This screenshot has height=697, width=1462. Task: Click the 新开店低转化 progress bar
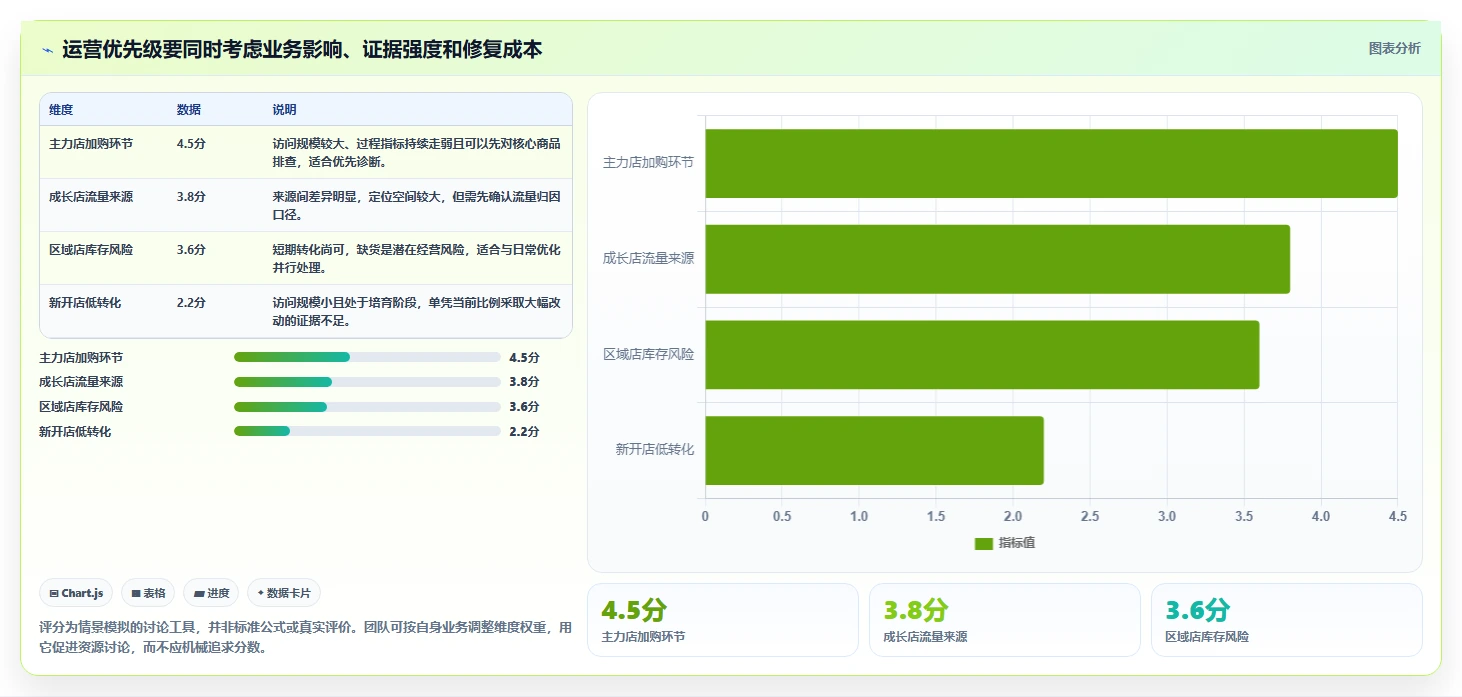click(367, 432)
